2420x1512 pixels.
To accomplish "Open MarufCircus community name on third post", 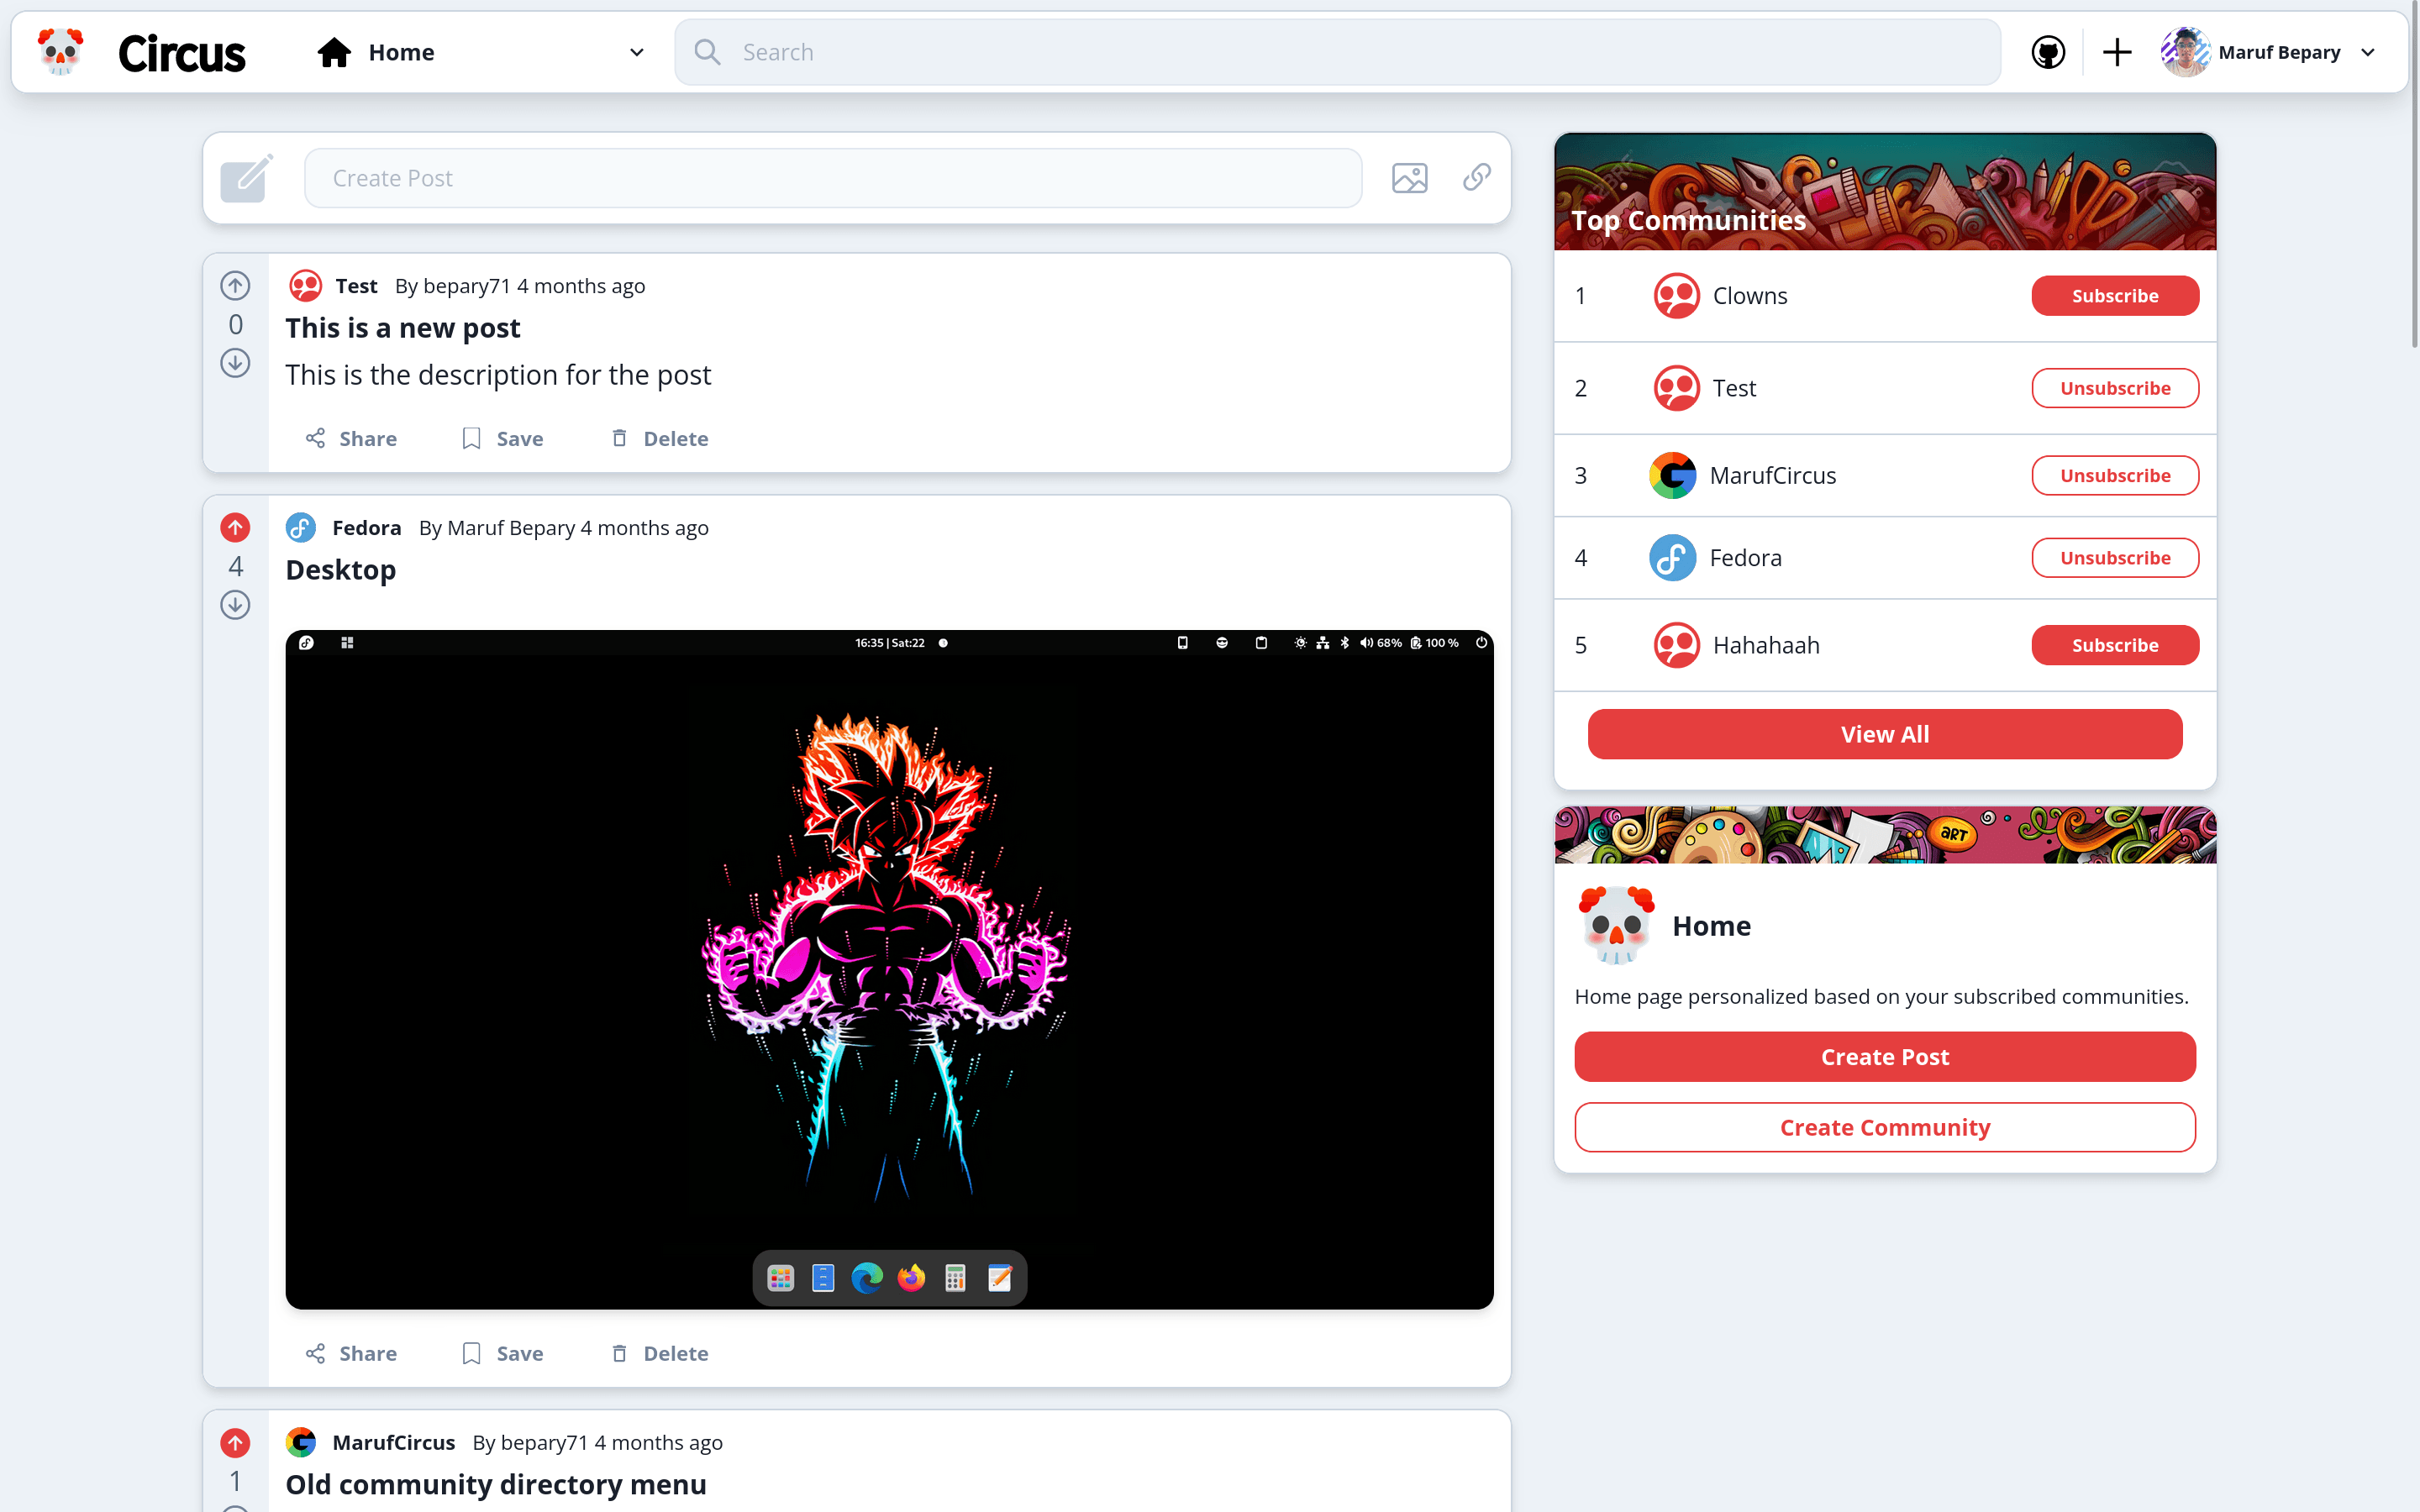I will [x=393, y=1443].
